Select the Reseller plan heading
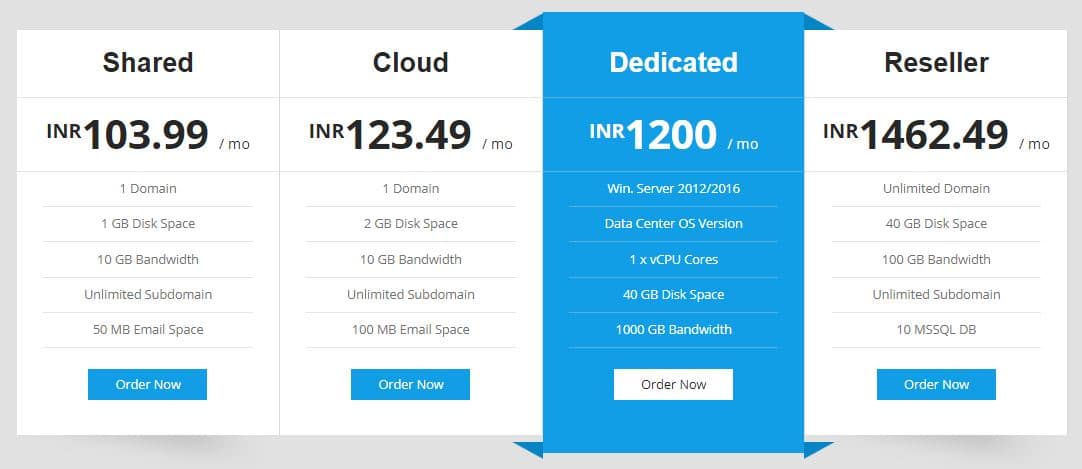1082x469 pixels. click(936, 63)
